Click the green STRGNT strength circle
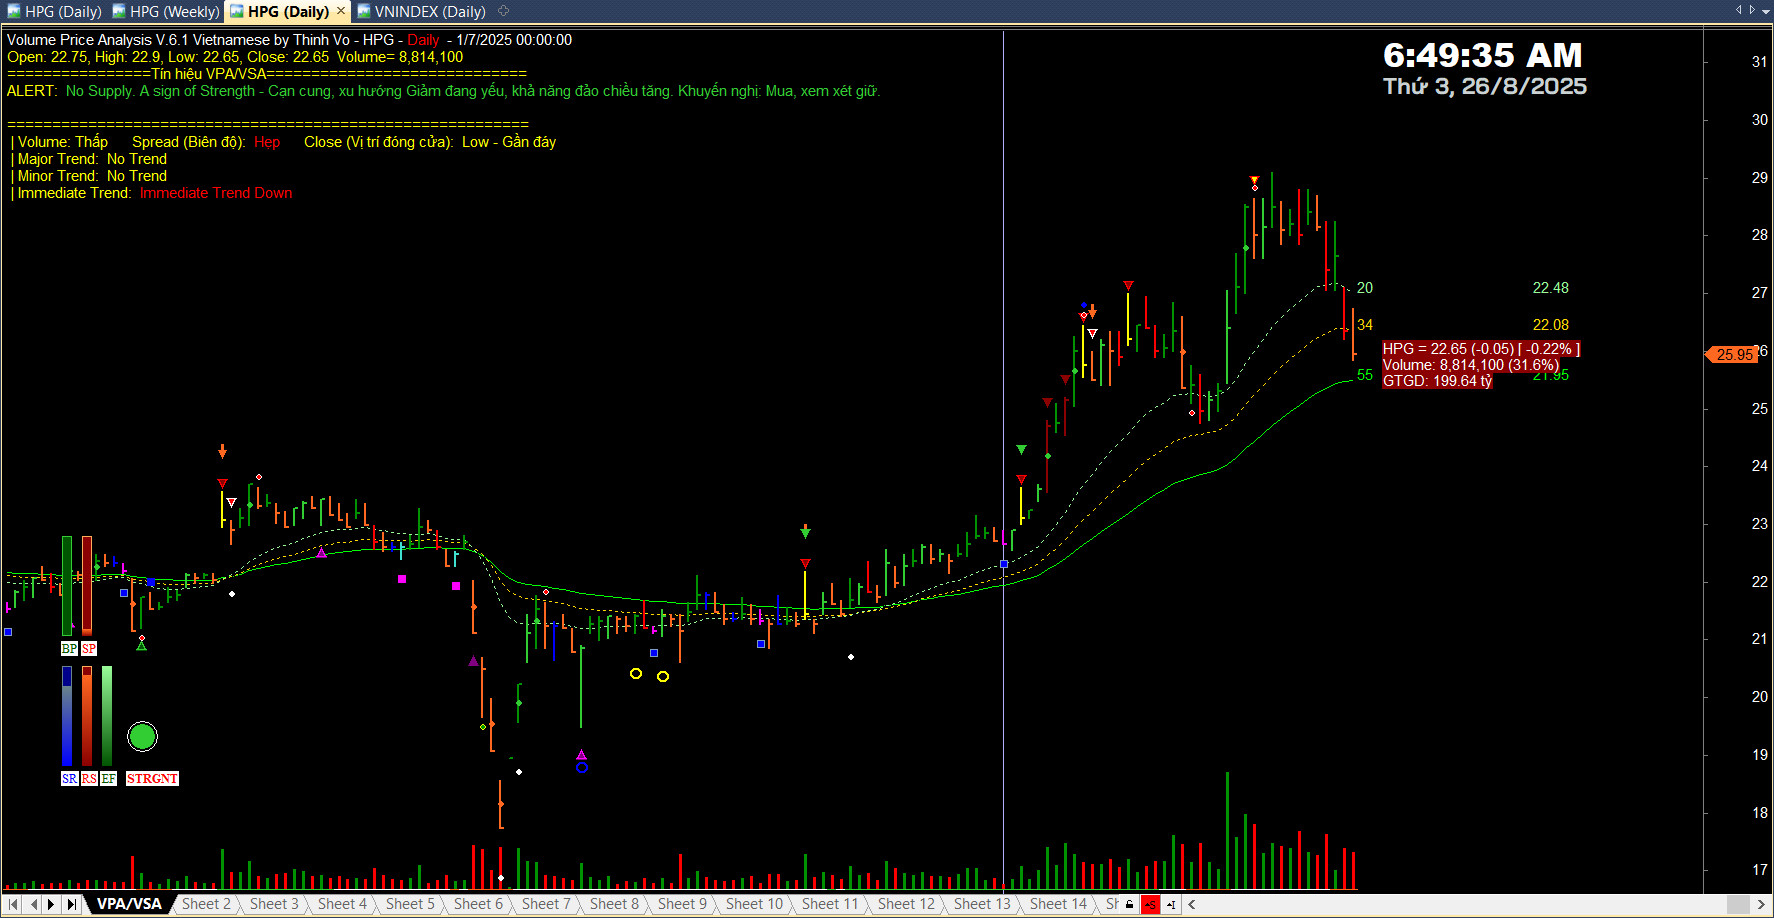This screenshot has height=918, width=1774. (x=143, y=737)
